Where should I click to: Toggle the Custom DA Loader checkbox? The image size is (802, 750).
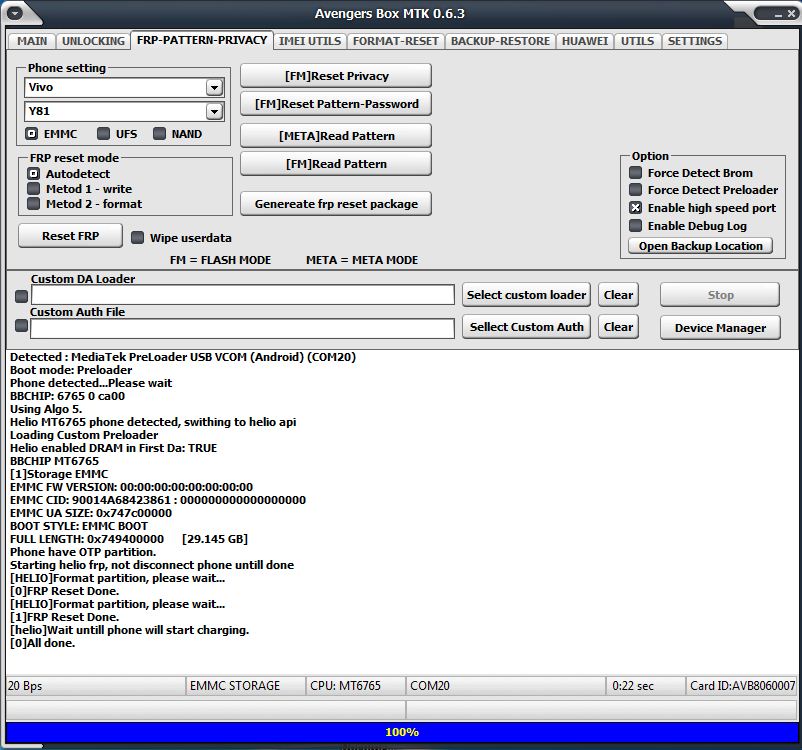pyautogui.click(x=21, y=297)
